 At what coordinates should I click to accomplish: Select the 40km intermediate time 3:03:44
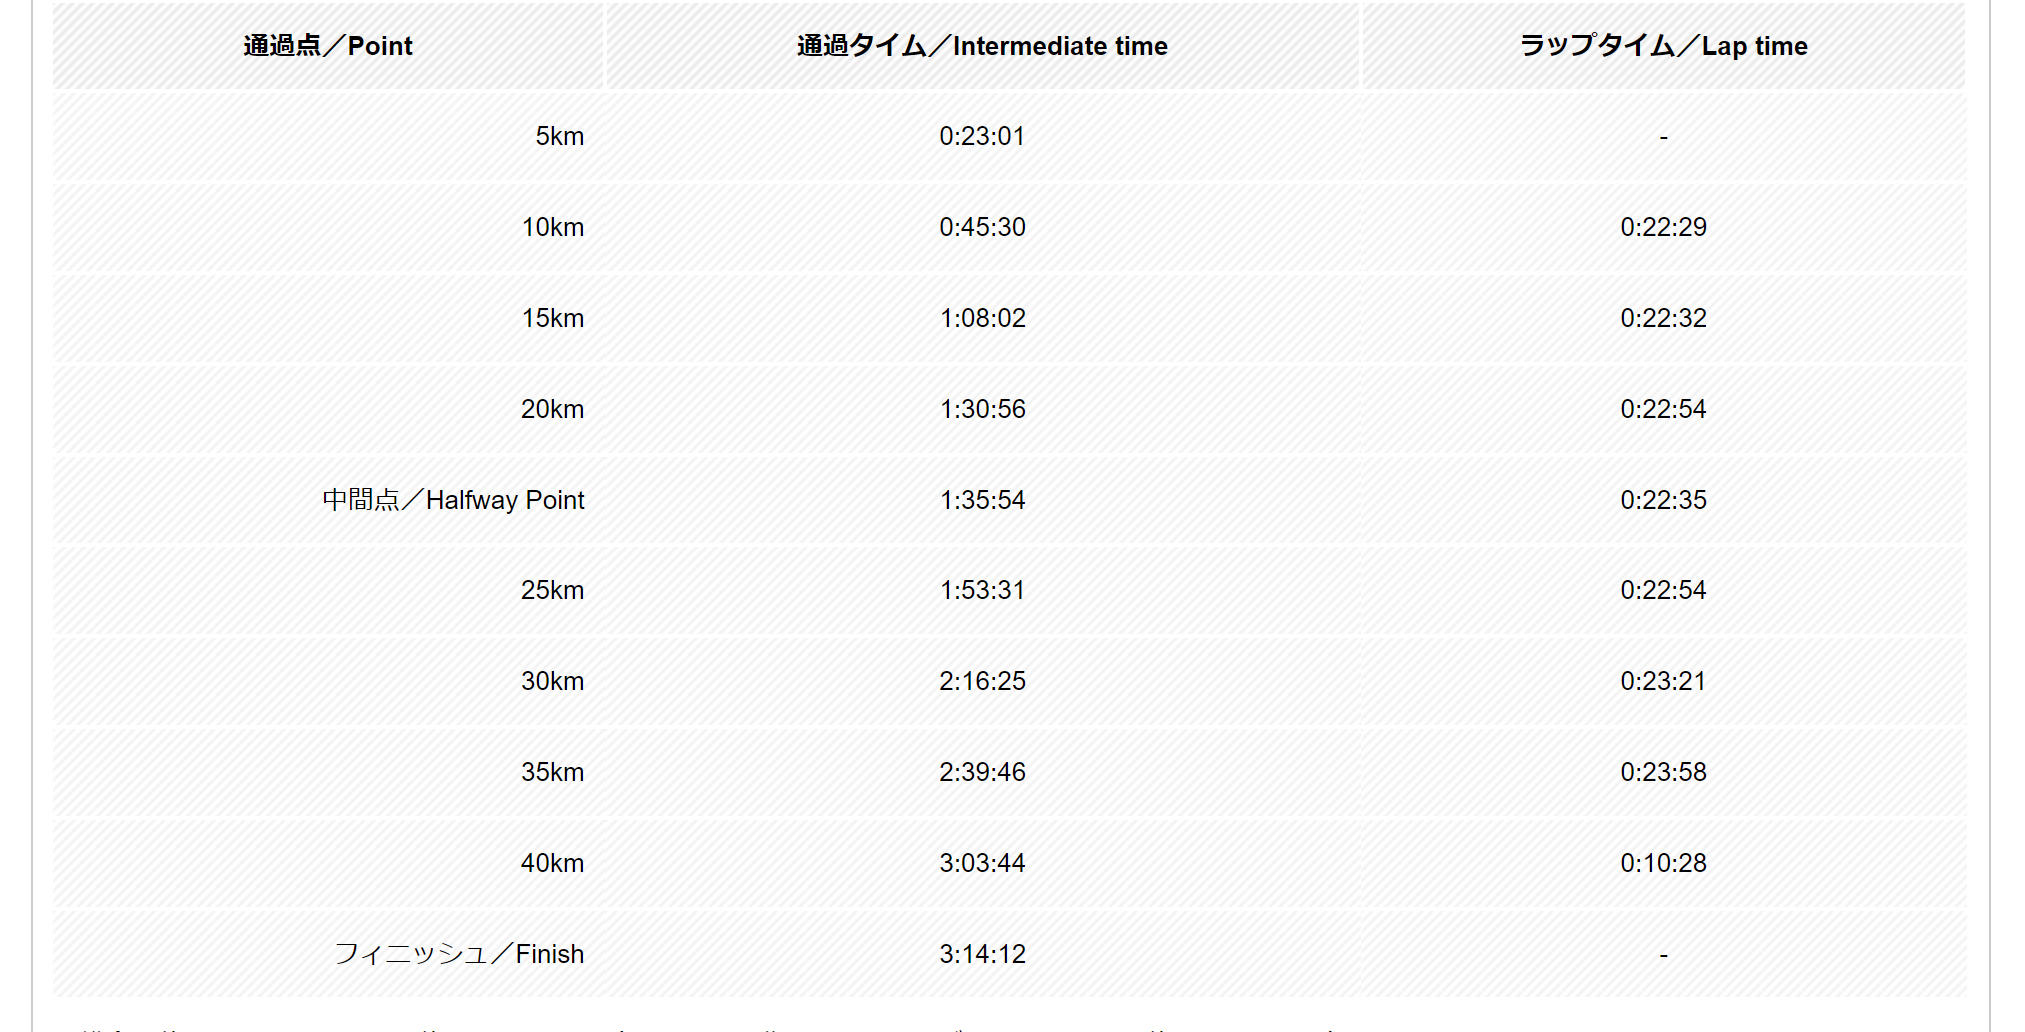982,863
